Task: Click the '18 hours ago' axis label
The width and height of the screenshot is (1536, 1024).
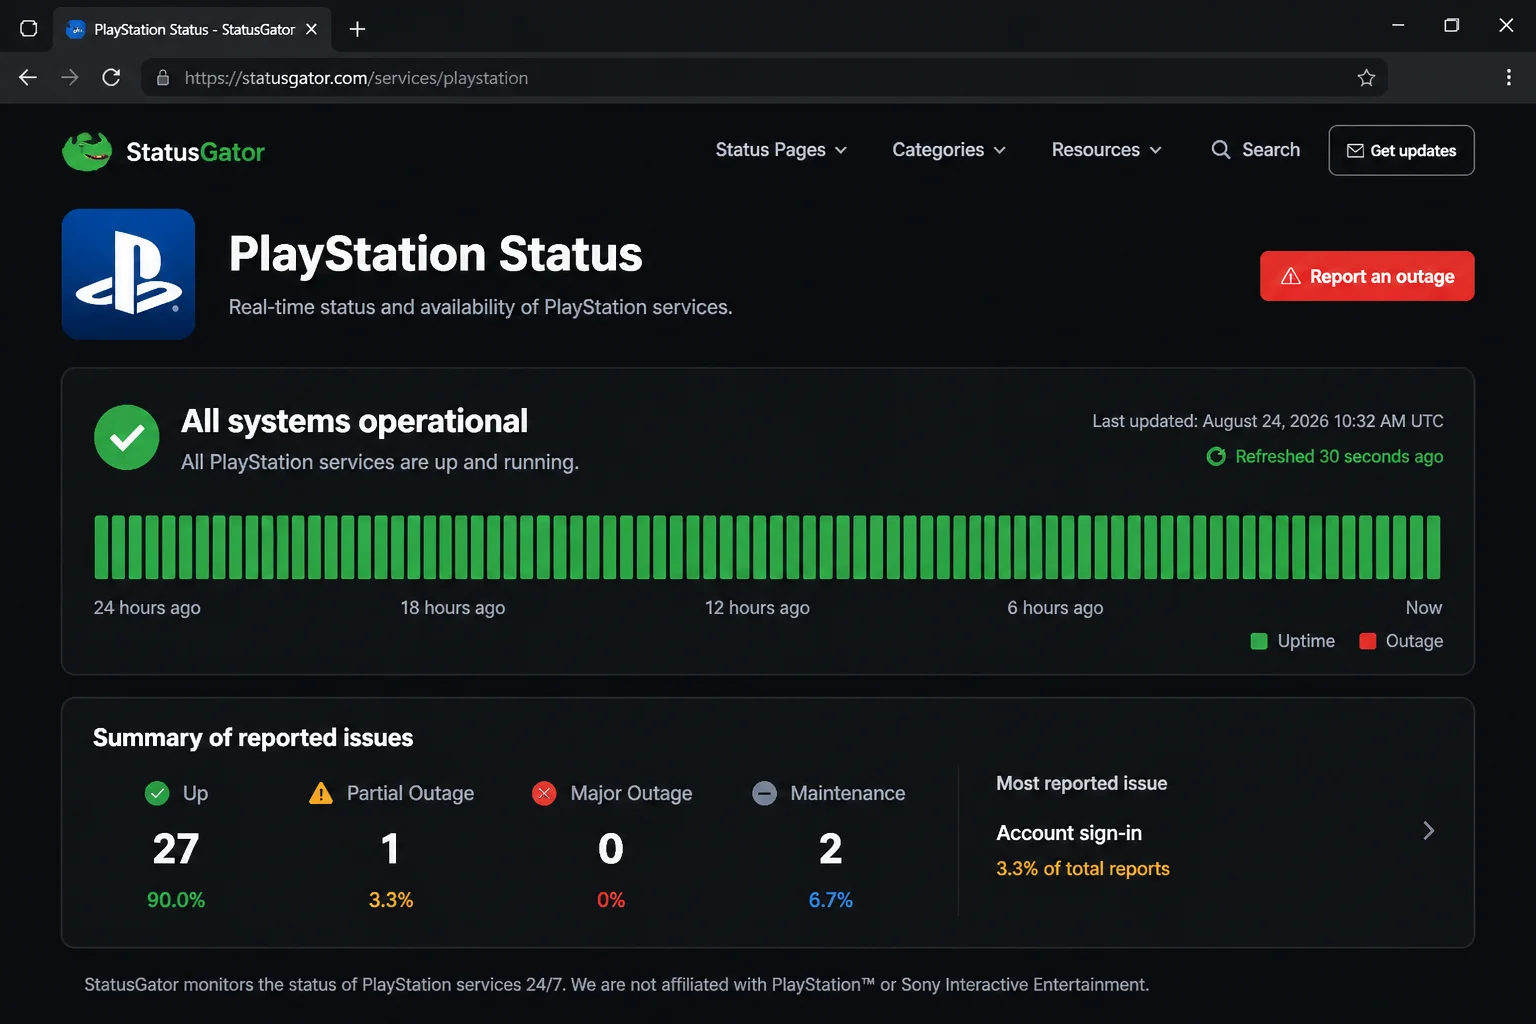Action: click(453, 608)
